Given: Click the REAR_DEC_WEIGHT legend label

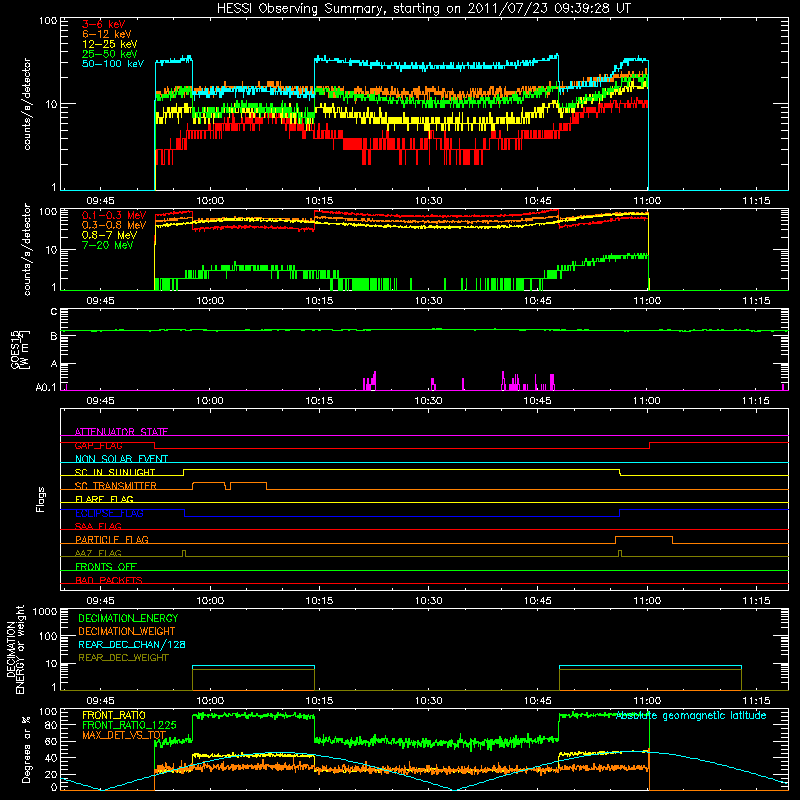Looking at the screenshot, I should pos(123,658).
